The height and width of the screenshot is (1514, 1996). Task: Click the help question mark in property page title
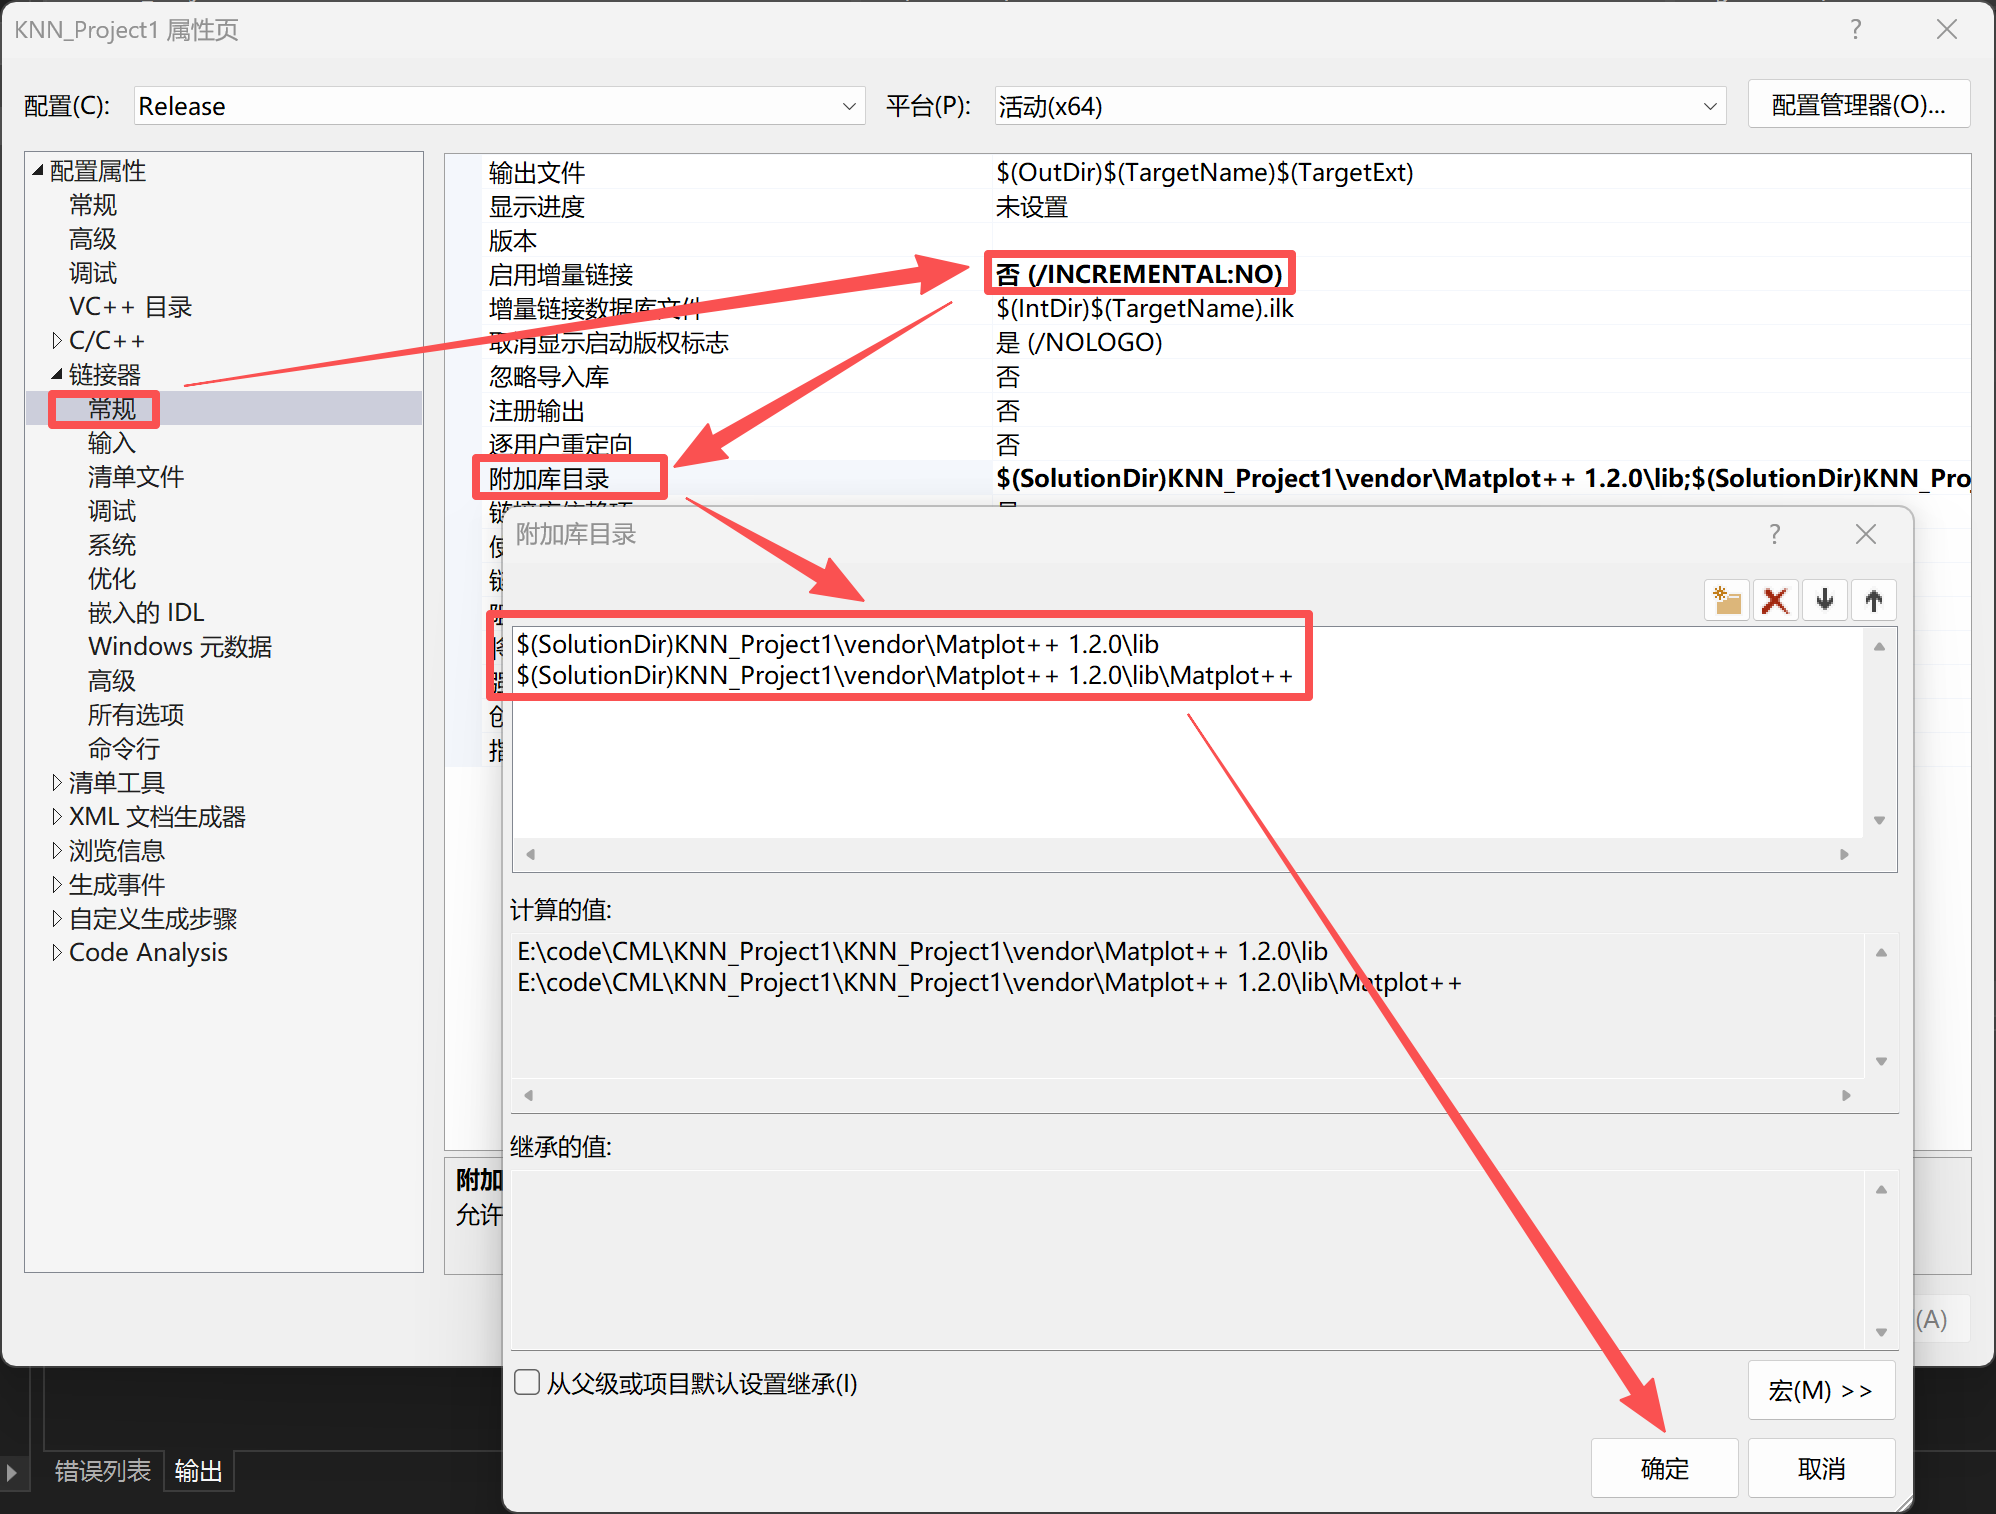point(1856,29)
